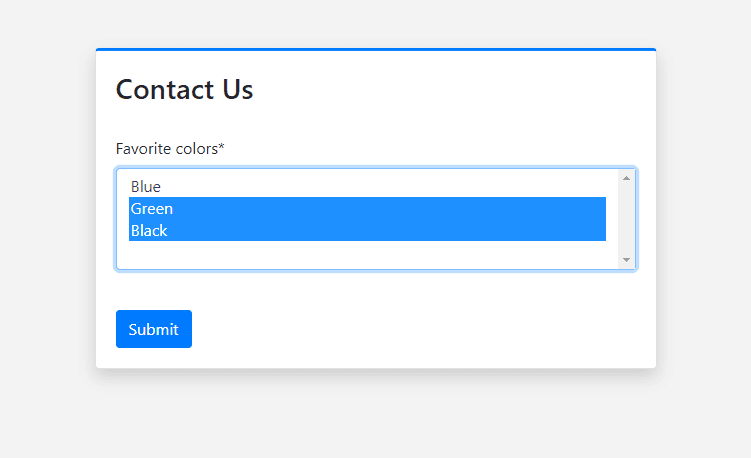Screen dimensions: 751x458
Task: Submit the Contact Us form
Action: 154,329
